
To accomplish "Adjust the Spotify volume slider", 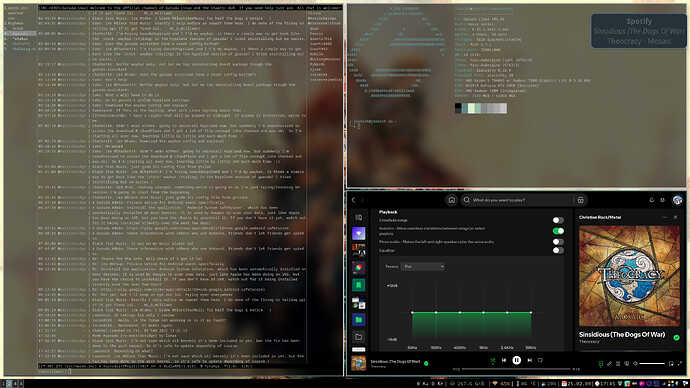I will 652,364.
